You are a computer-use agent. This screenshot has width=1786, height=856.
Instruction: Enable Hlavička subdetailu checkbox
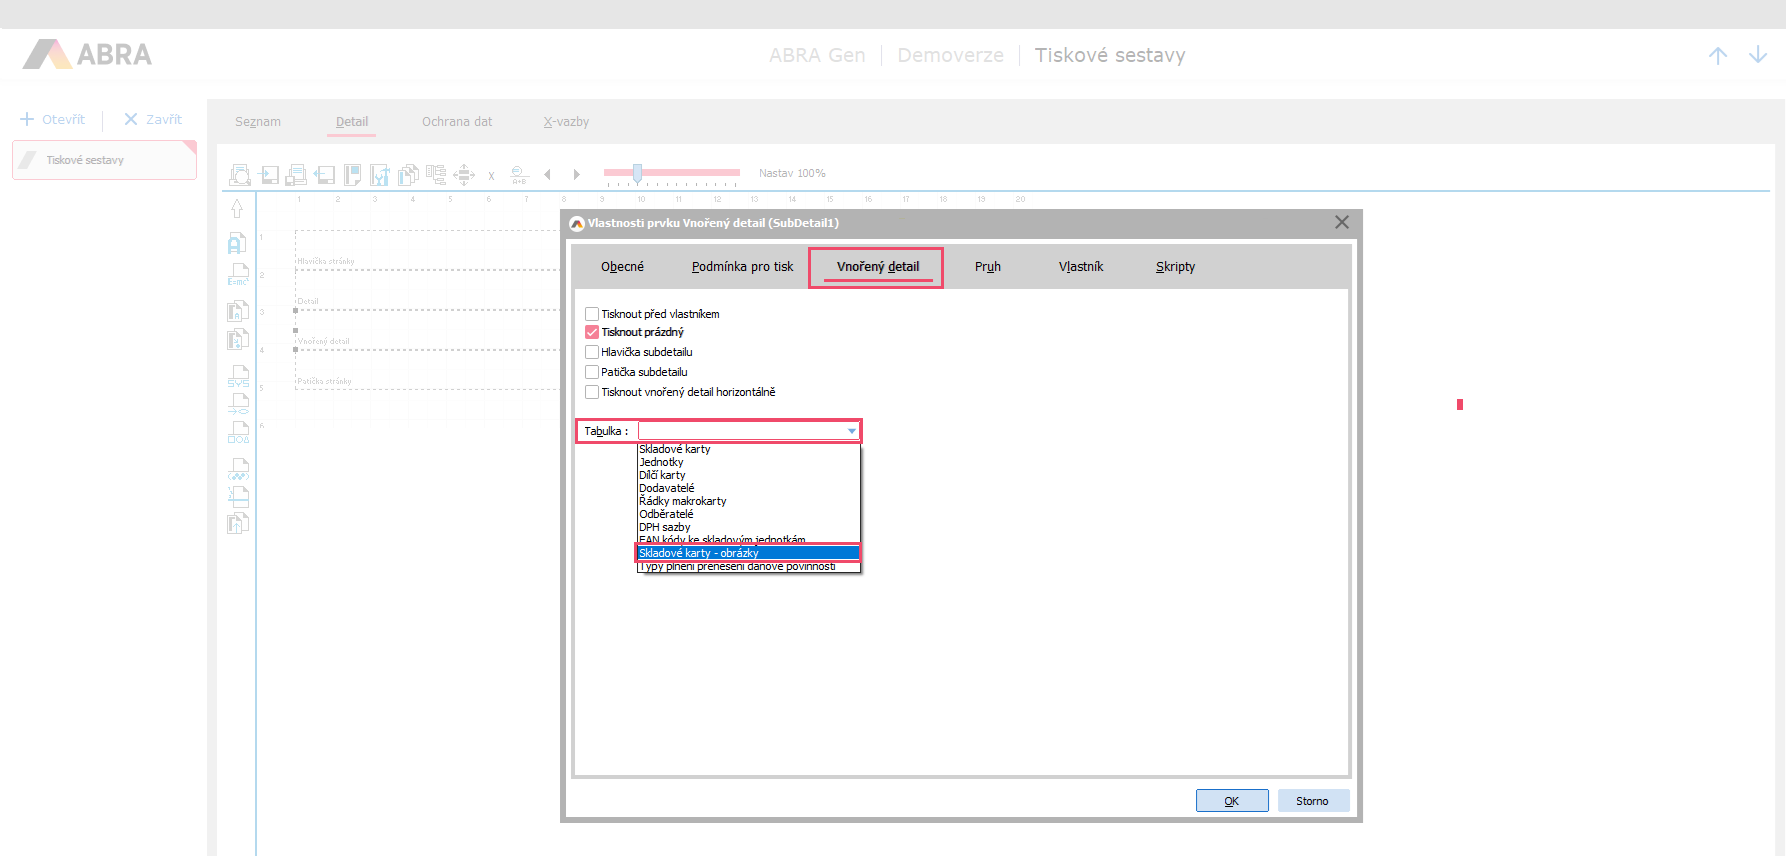click(592, 352)
